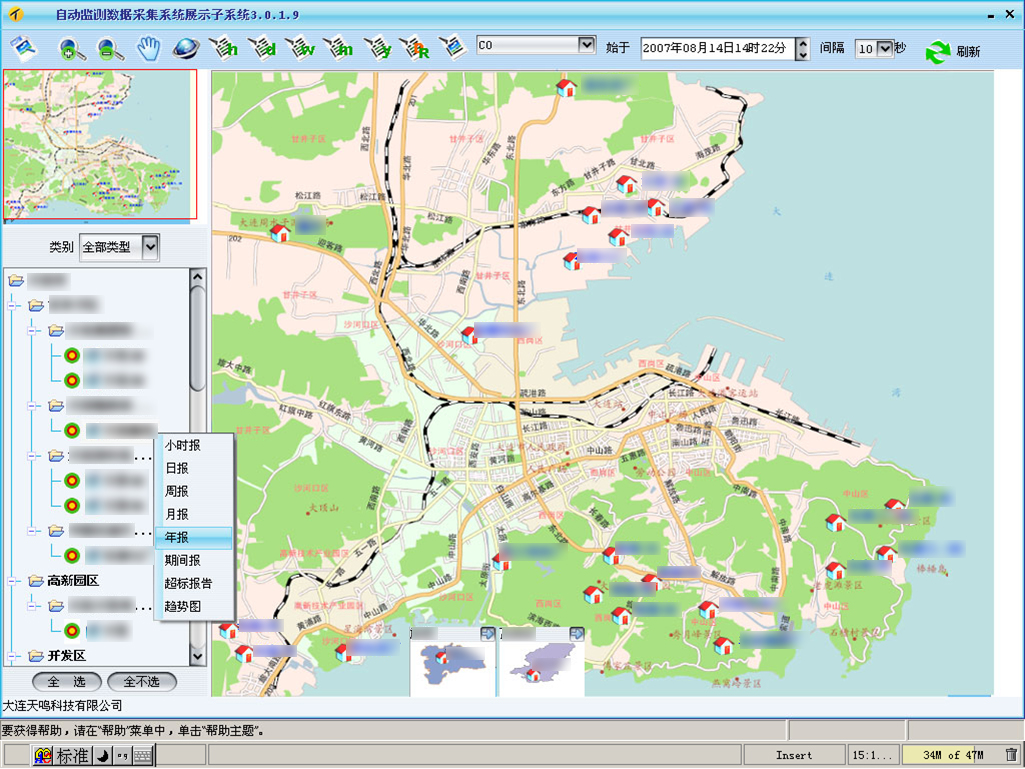1025x769 pixels.
Task: Click the 34M of 47M memory indicator
Action: (952, 755)
